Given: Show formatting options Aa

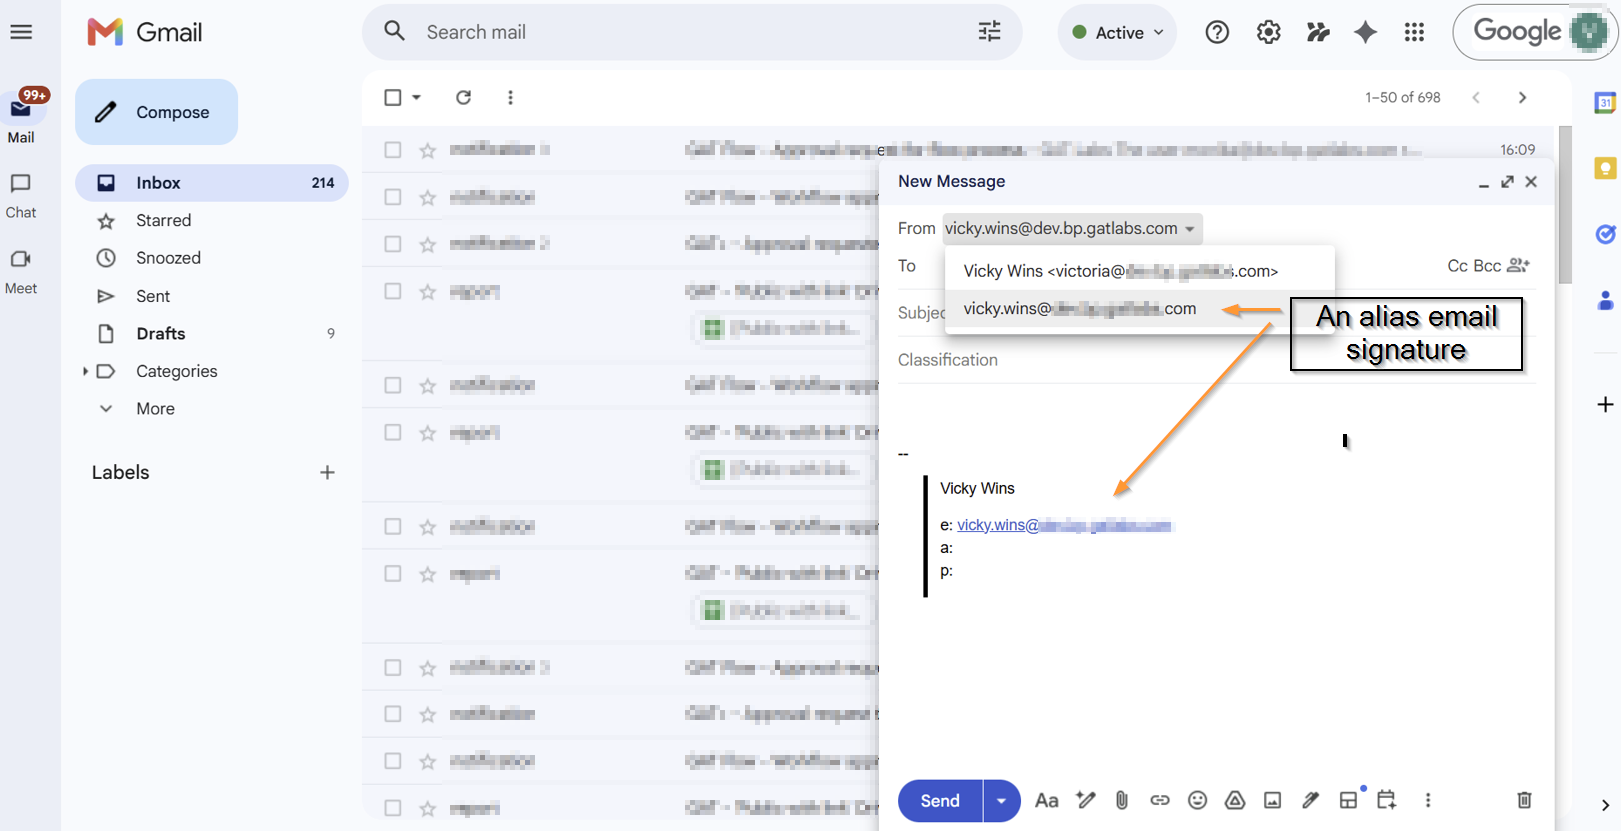Looking at the screenshot, I should click(x=1046, y=800).
